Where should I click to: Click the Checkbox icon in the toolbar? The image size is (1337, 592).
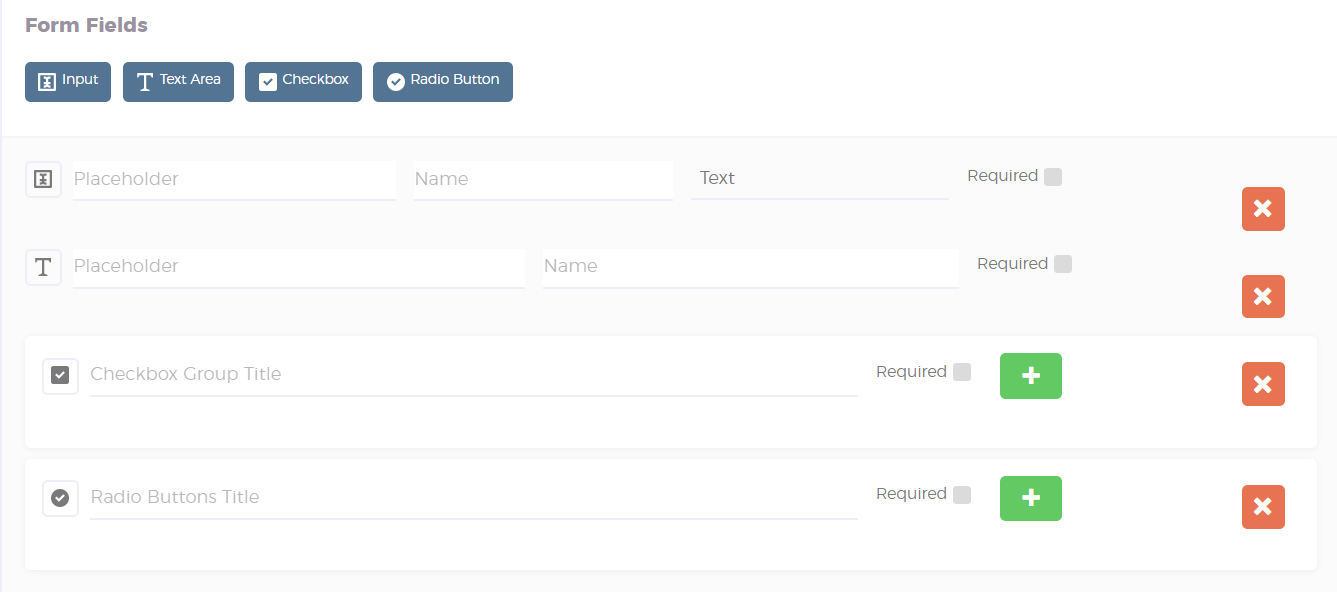point(268,81)
